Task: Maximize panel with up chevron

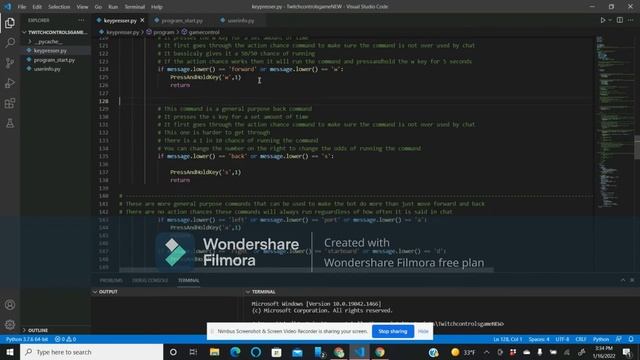Action: [623, 280]
